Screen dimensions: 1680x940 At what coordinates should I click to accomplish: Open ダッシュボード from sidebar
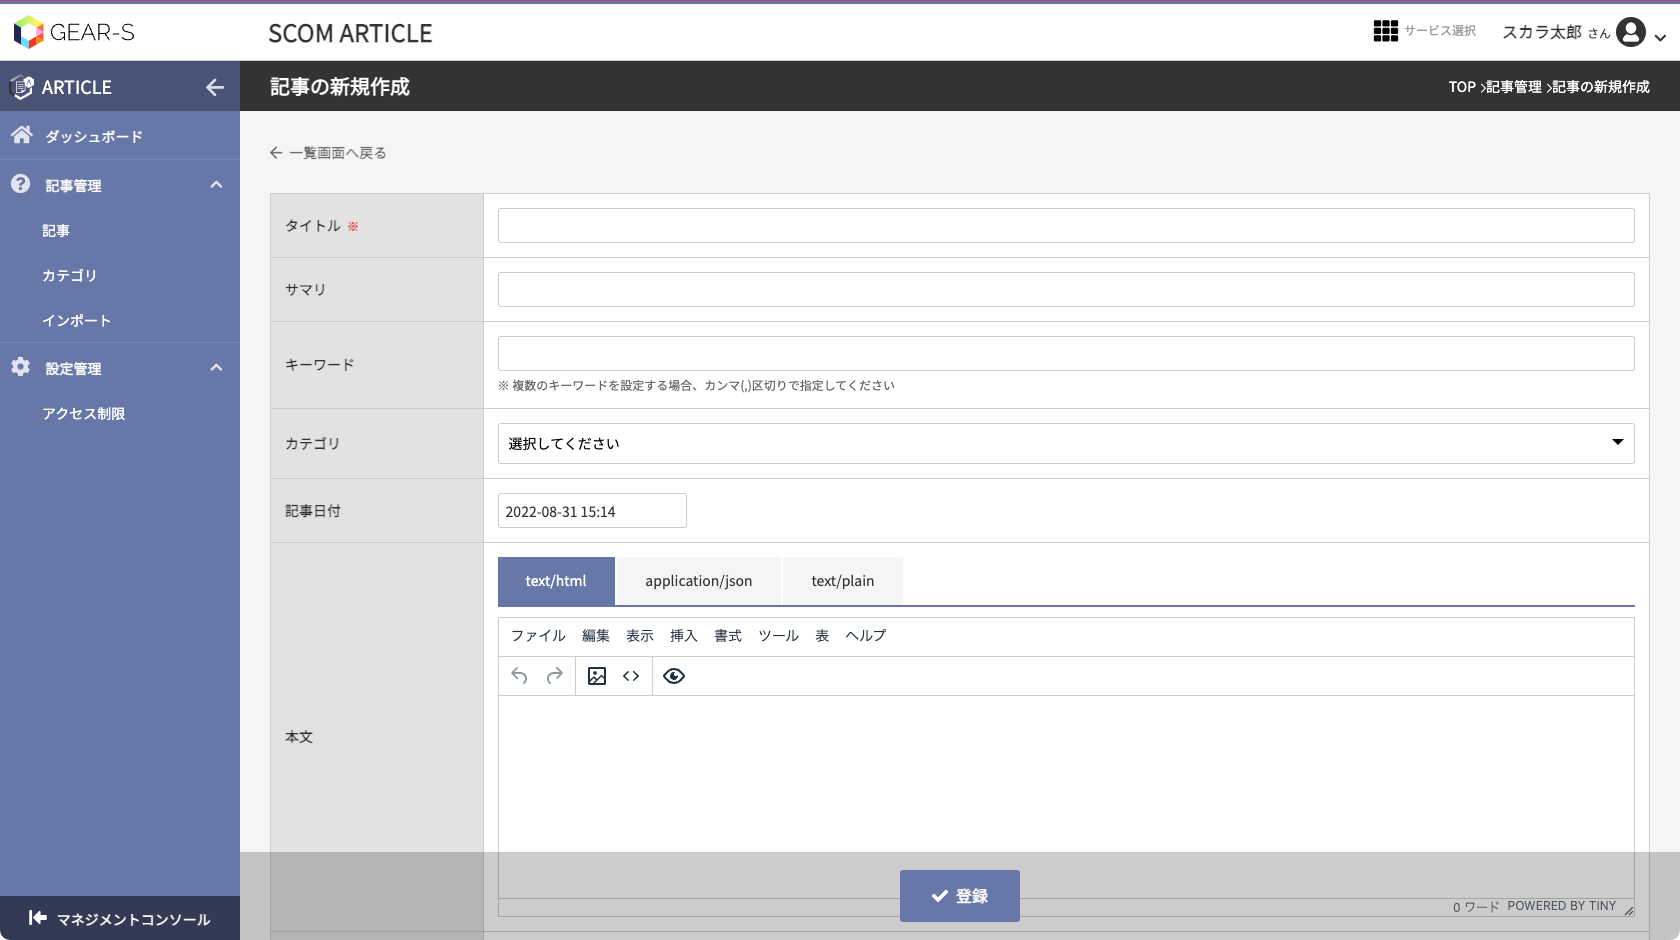94,136
